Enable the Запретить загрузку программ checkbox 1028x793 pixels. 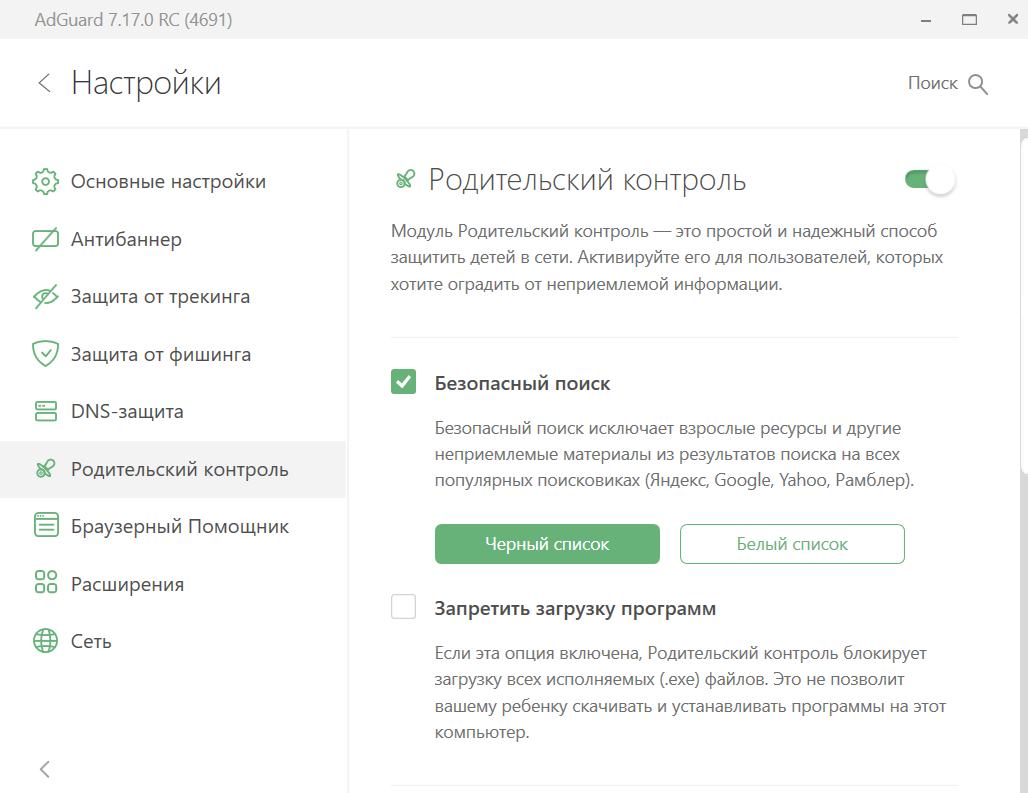tap(404, 607)
